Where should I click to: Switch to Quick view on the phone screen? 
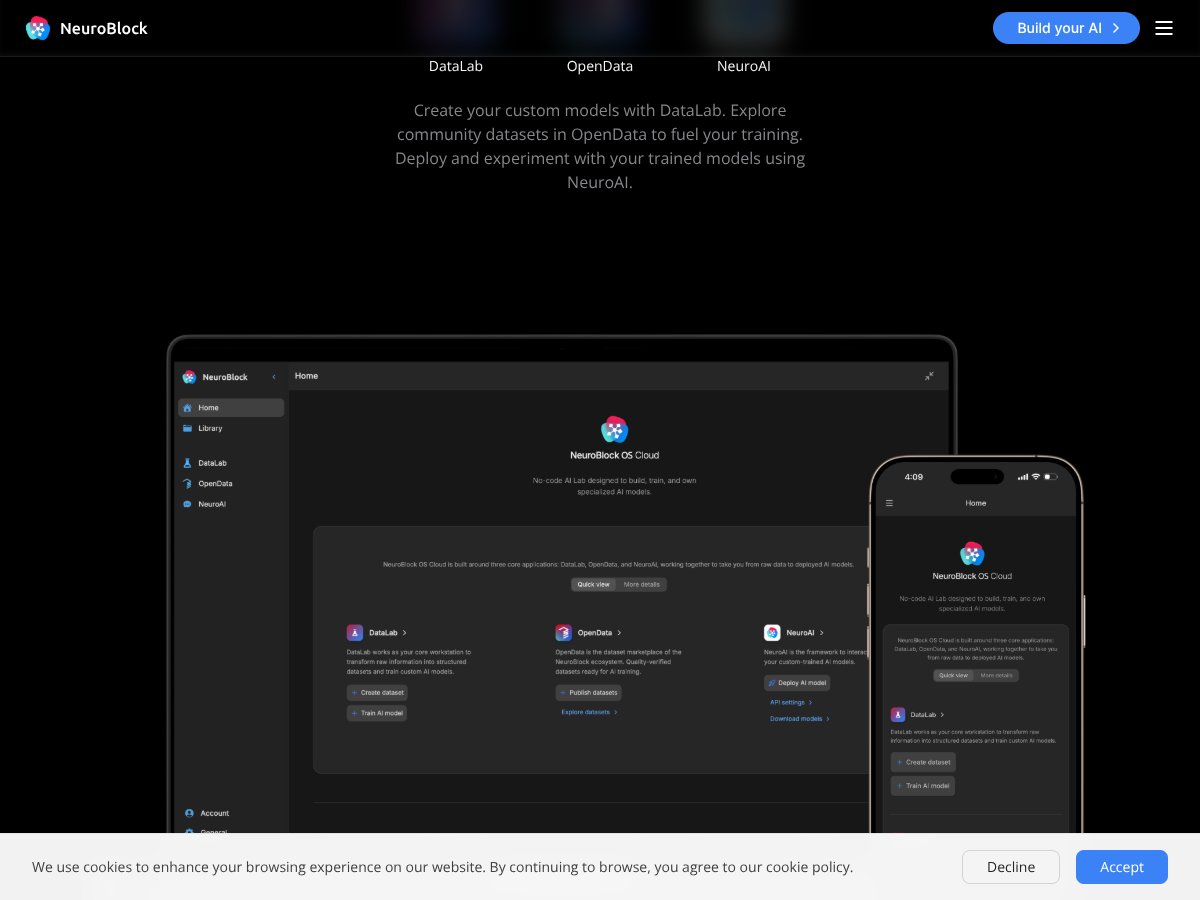coord(954,675)
